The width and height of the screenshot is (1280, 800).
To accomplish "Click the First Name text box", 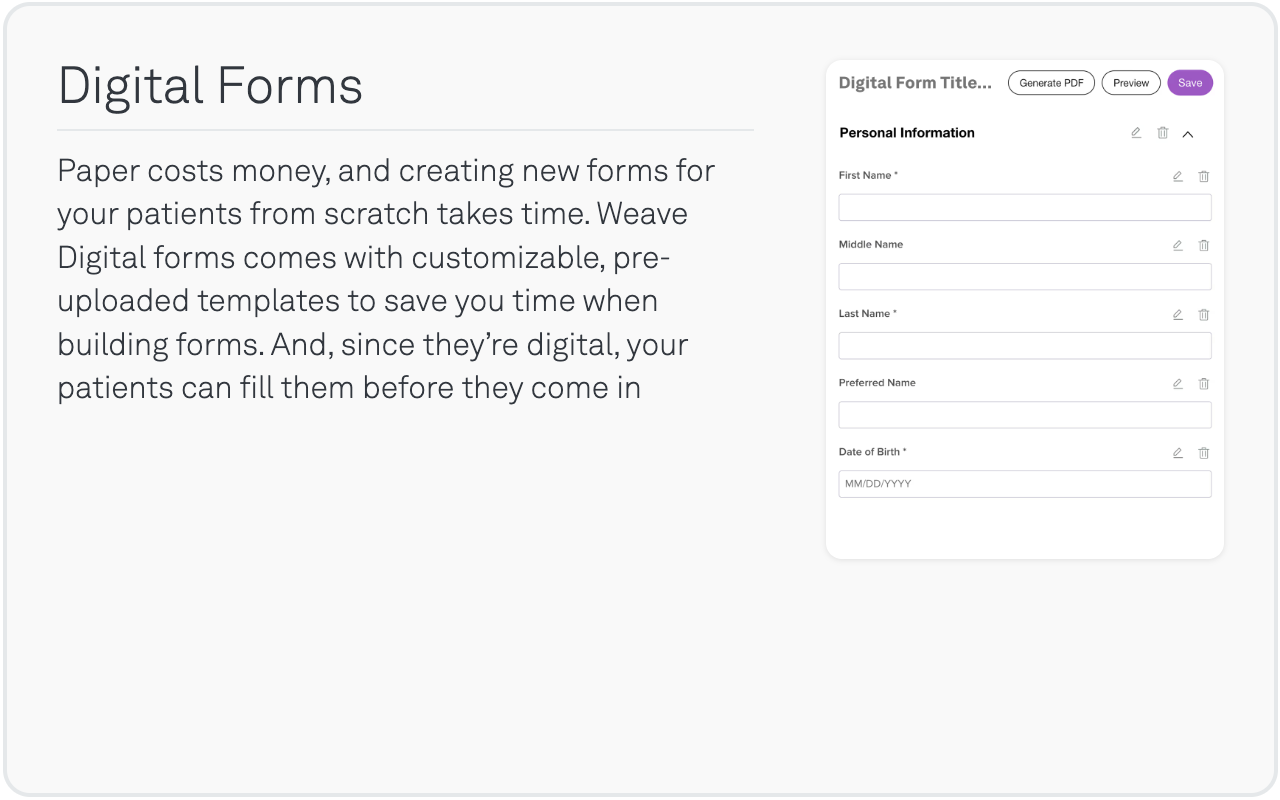I will [1025, 207].
